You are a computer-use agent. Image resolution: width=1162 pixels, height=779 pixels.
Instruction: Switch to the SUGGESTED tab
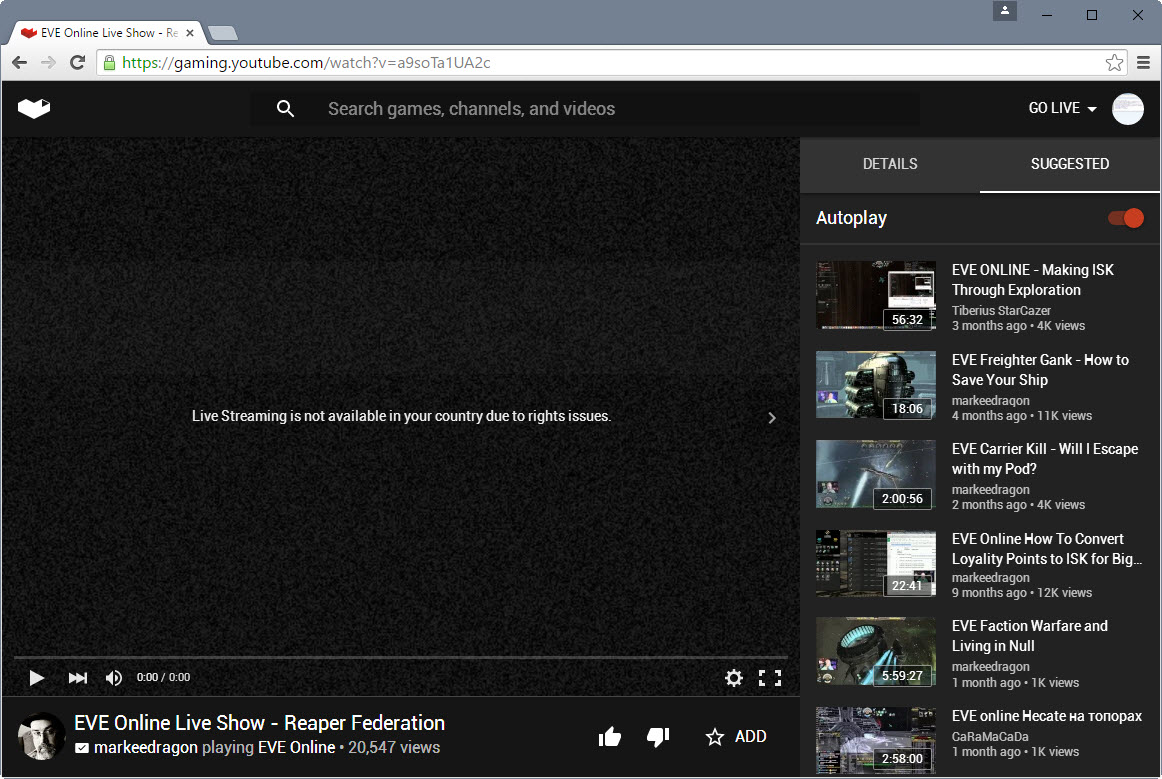1069,164
